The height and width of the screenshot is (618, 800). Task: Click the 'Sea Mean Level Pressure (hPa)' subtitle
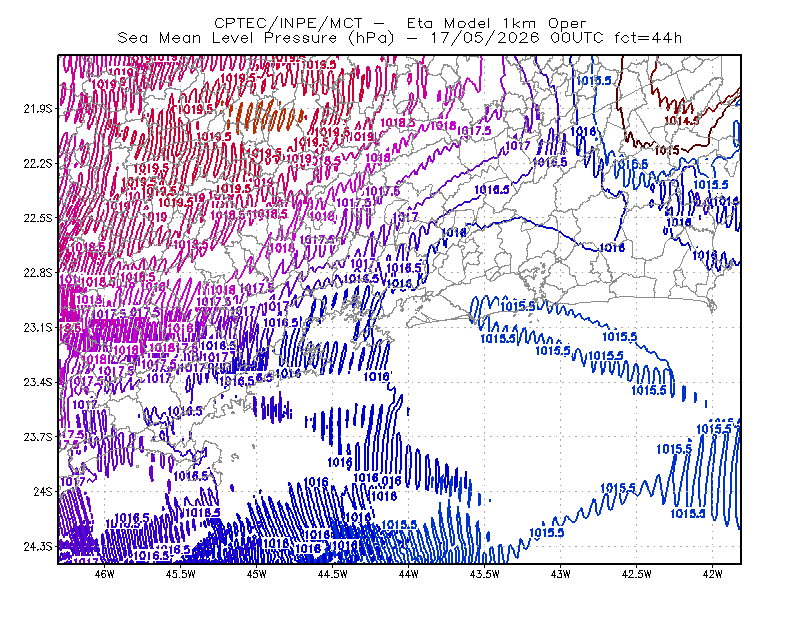point(256,38)
